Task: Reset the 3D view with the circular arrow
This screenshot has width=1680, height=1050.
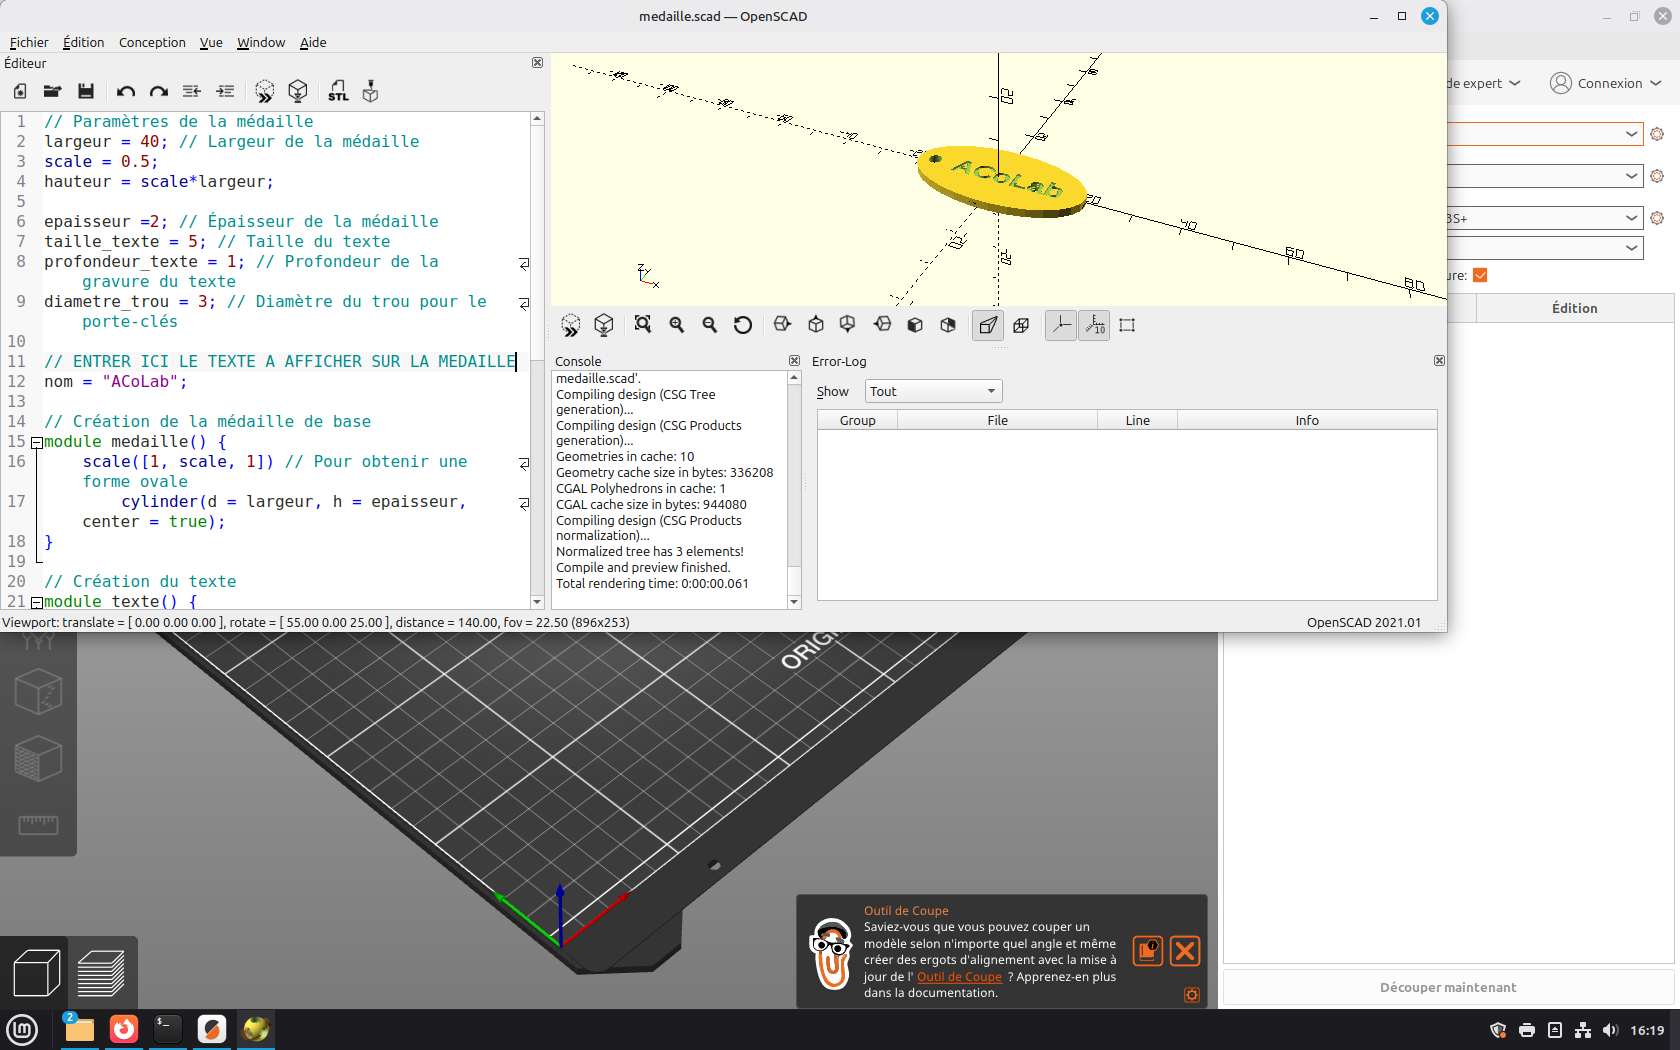Action: pyautogui.click(x=743, y=325)
